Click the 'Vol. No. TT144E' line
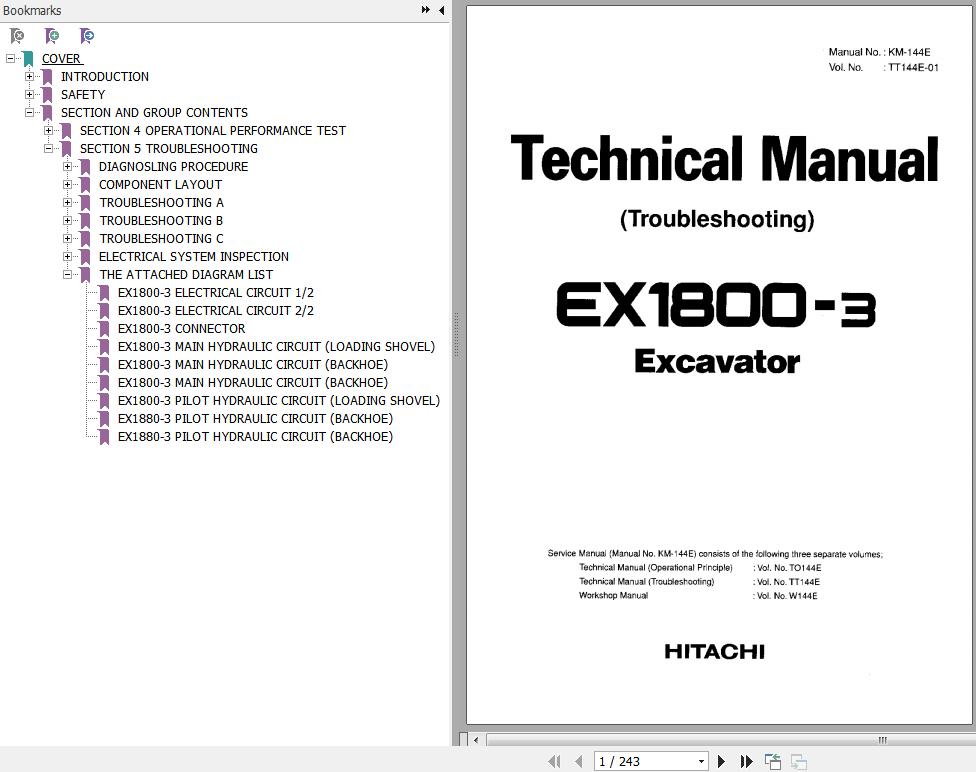Image resolution: width=976 pixels, height=772 pixels. point(788,582)
